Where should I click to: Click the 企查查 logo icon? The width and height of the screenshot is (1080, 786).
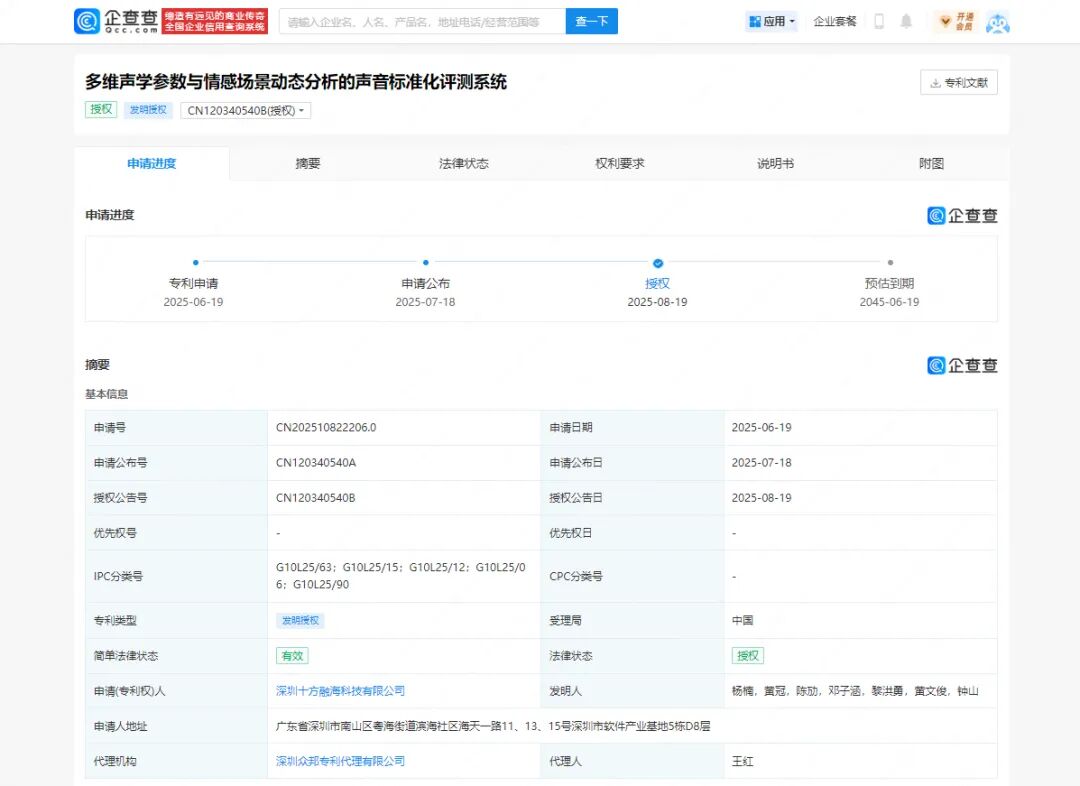pyautogui.click(x=88, y=21)
